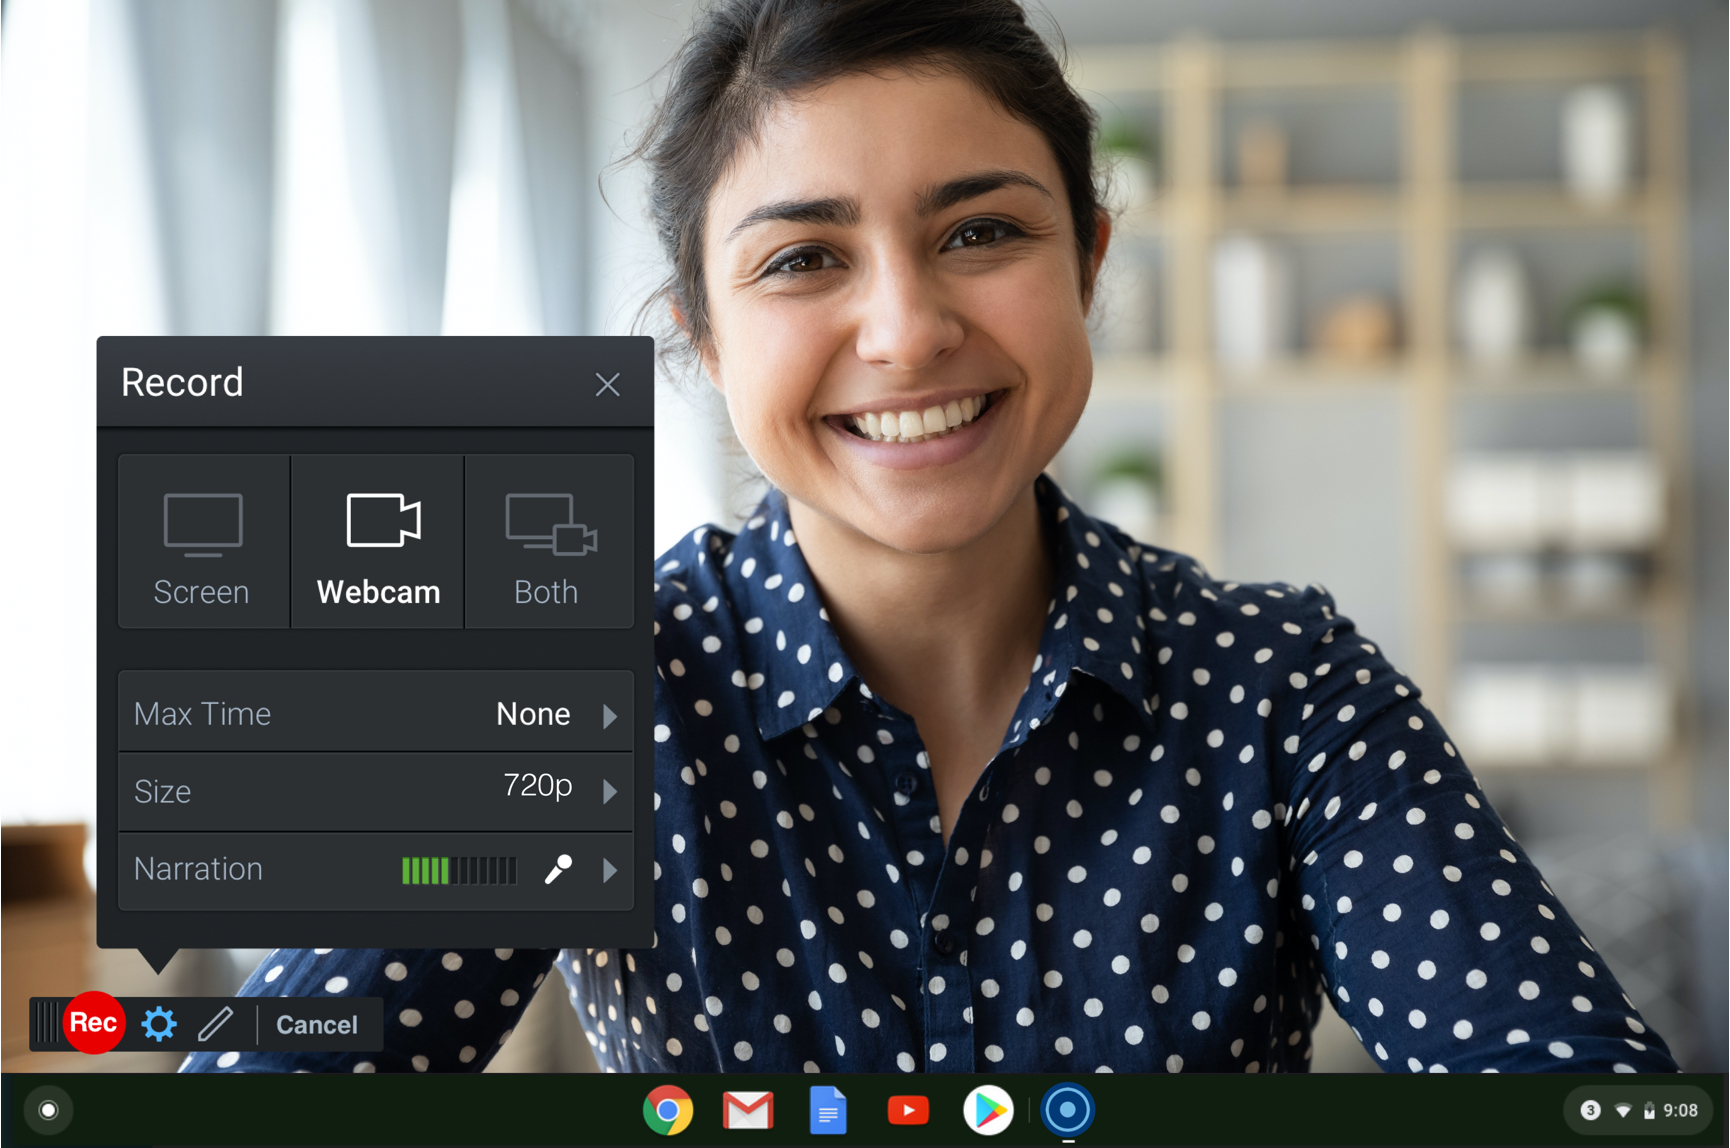This screenshot has width=1730, height=1148.
Task: Toggle Webcam mode off by selecting Screen
Action: coord(202,540)
